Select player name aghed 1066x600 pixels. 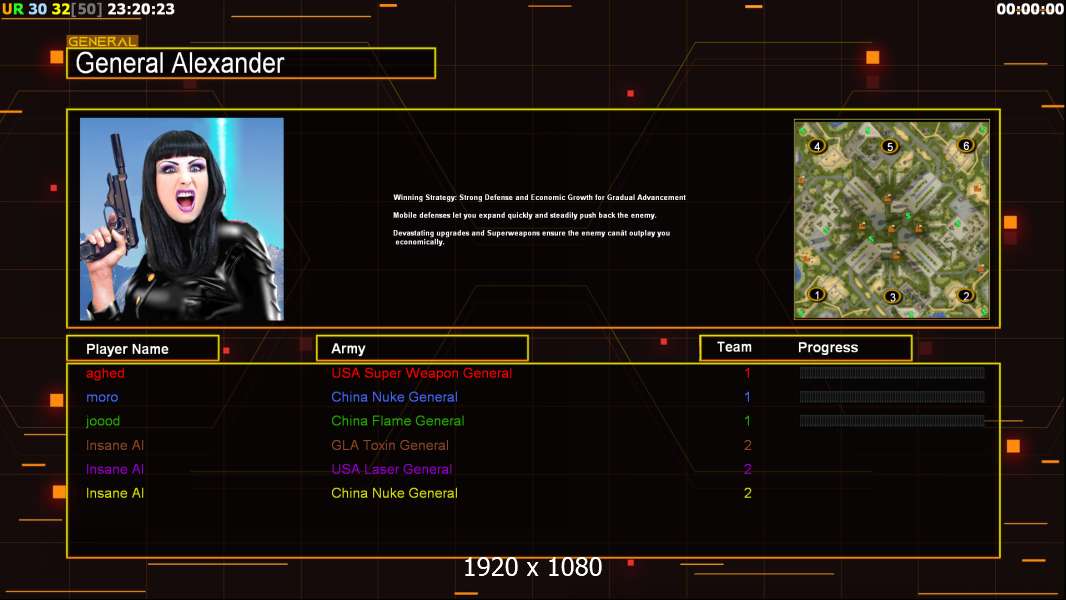[x=105, y=373]
